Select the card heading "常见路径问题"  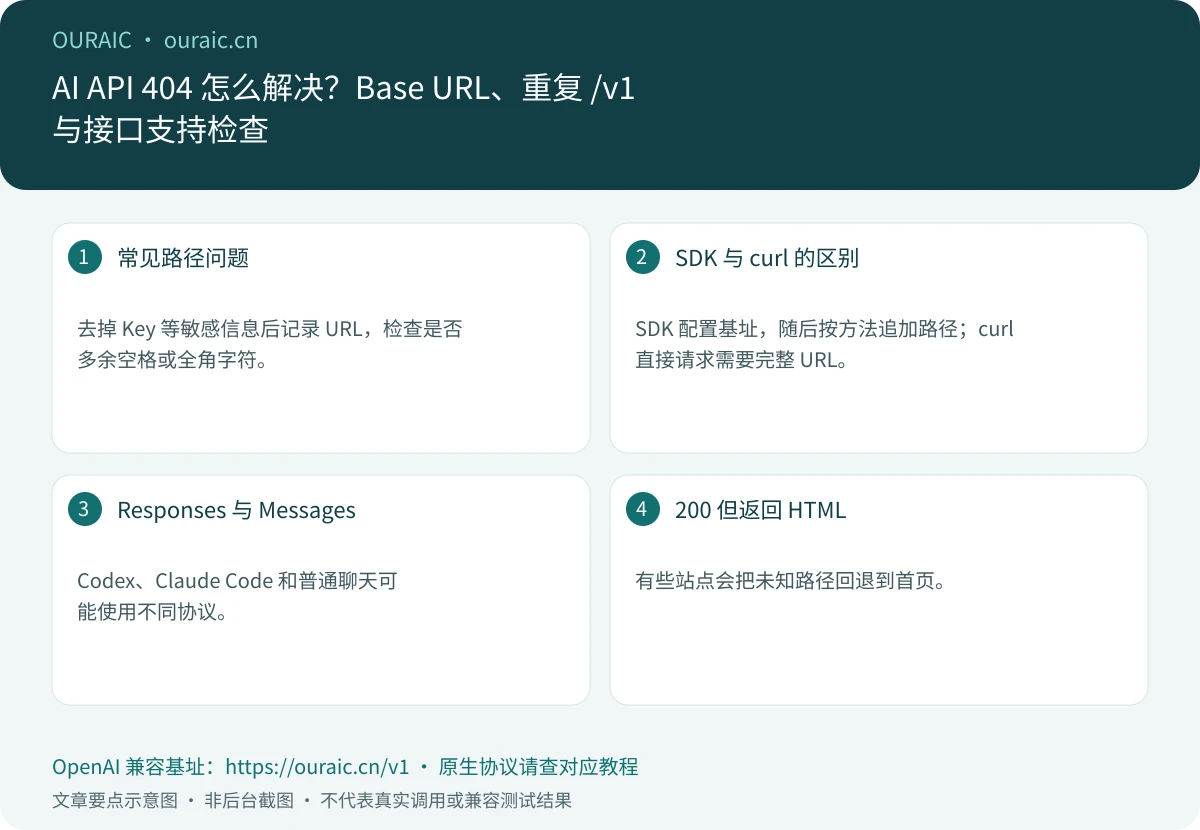click(x=183, y=258)
